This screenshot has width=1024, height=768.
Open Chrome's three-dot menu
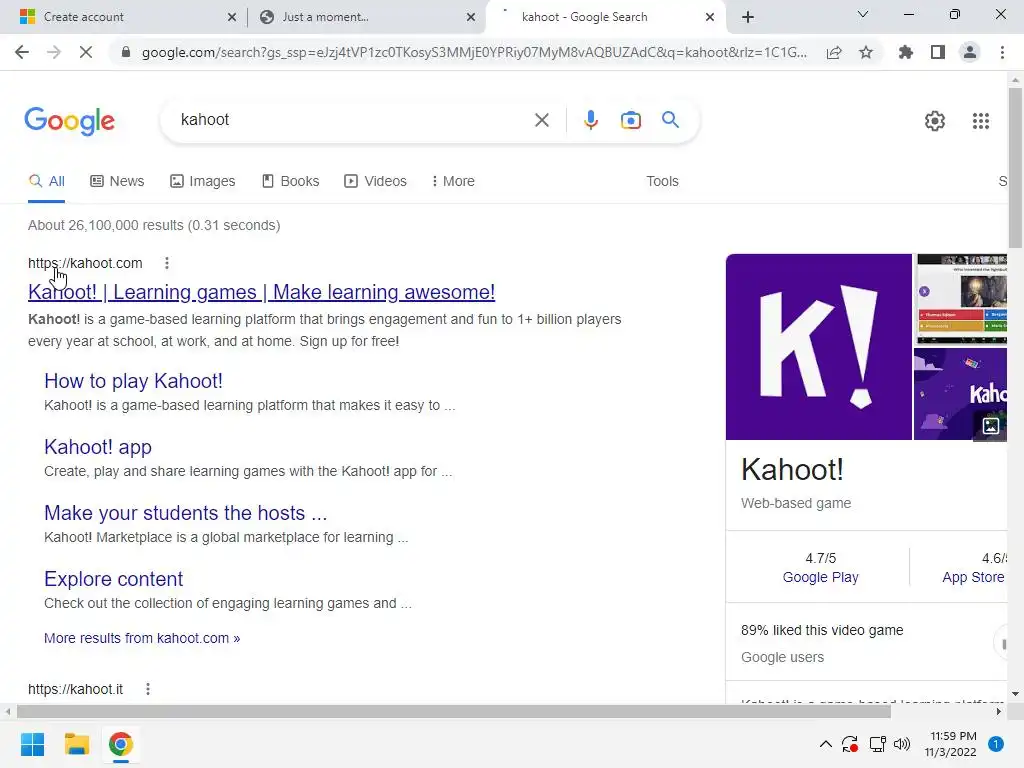click(x=1002, y=52)
